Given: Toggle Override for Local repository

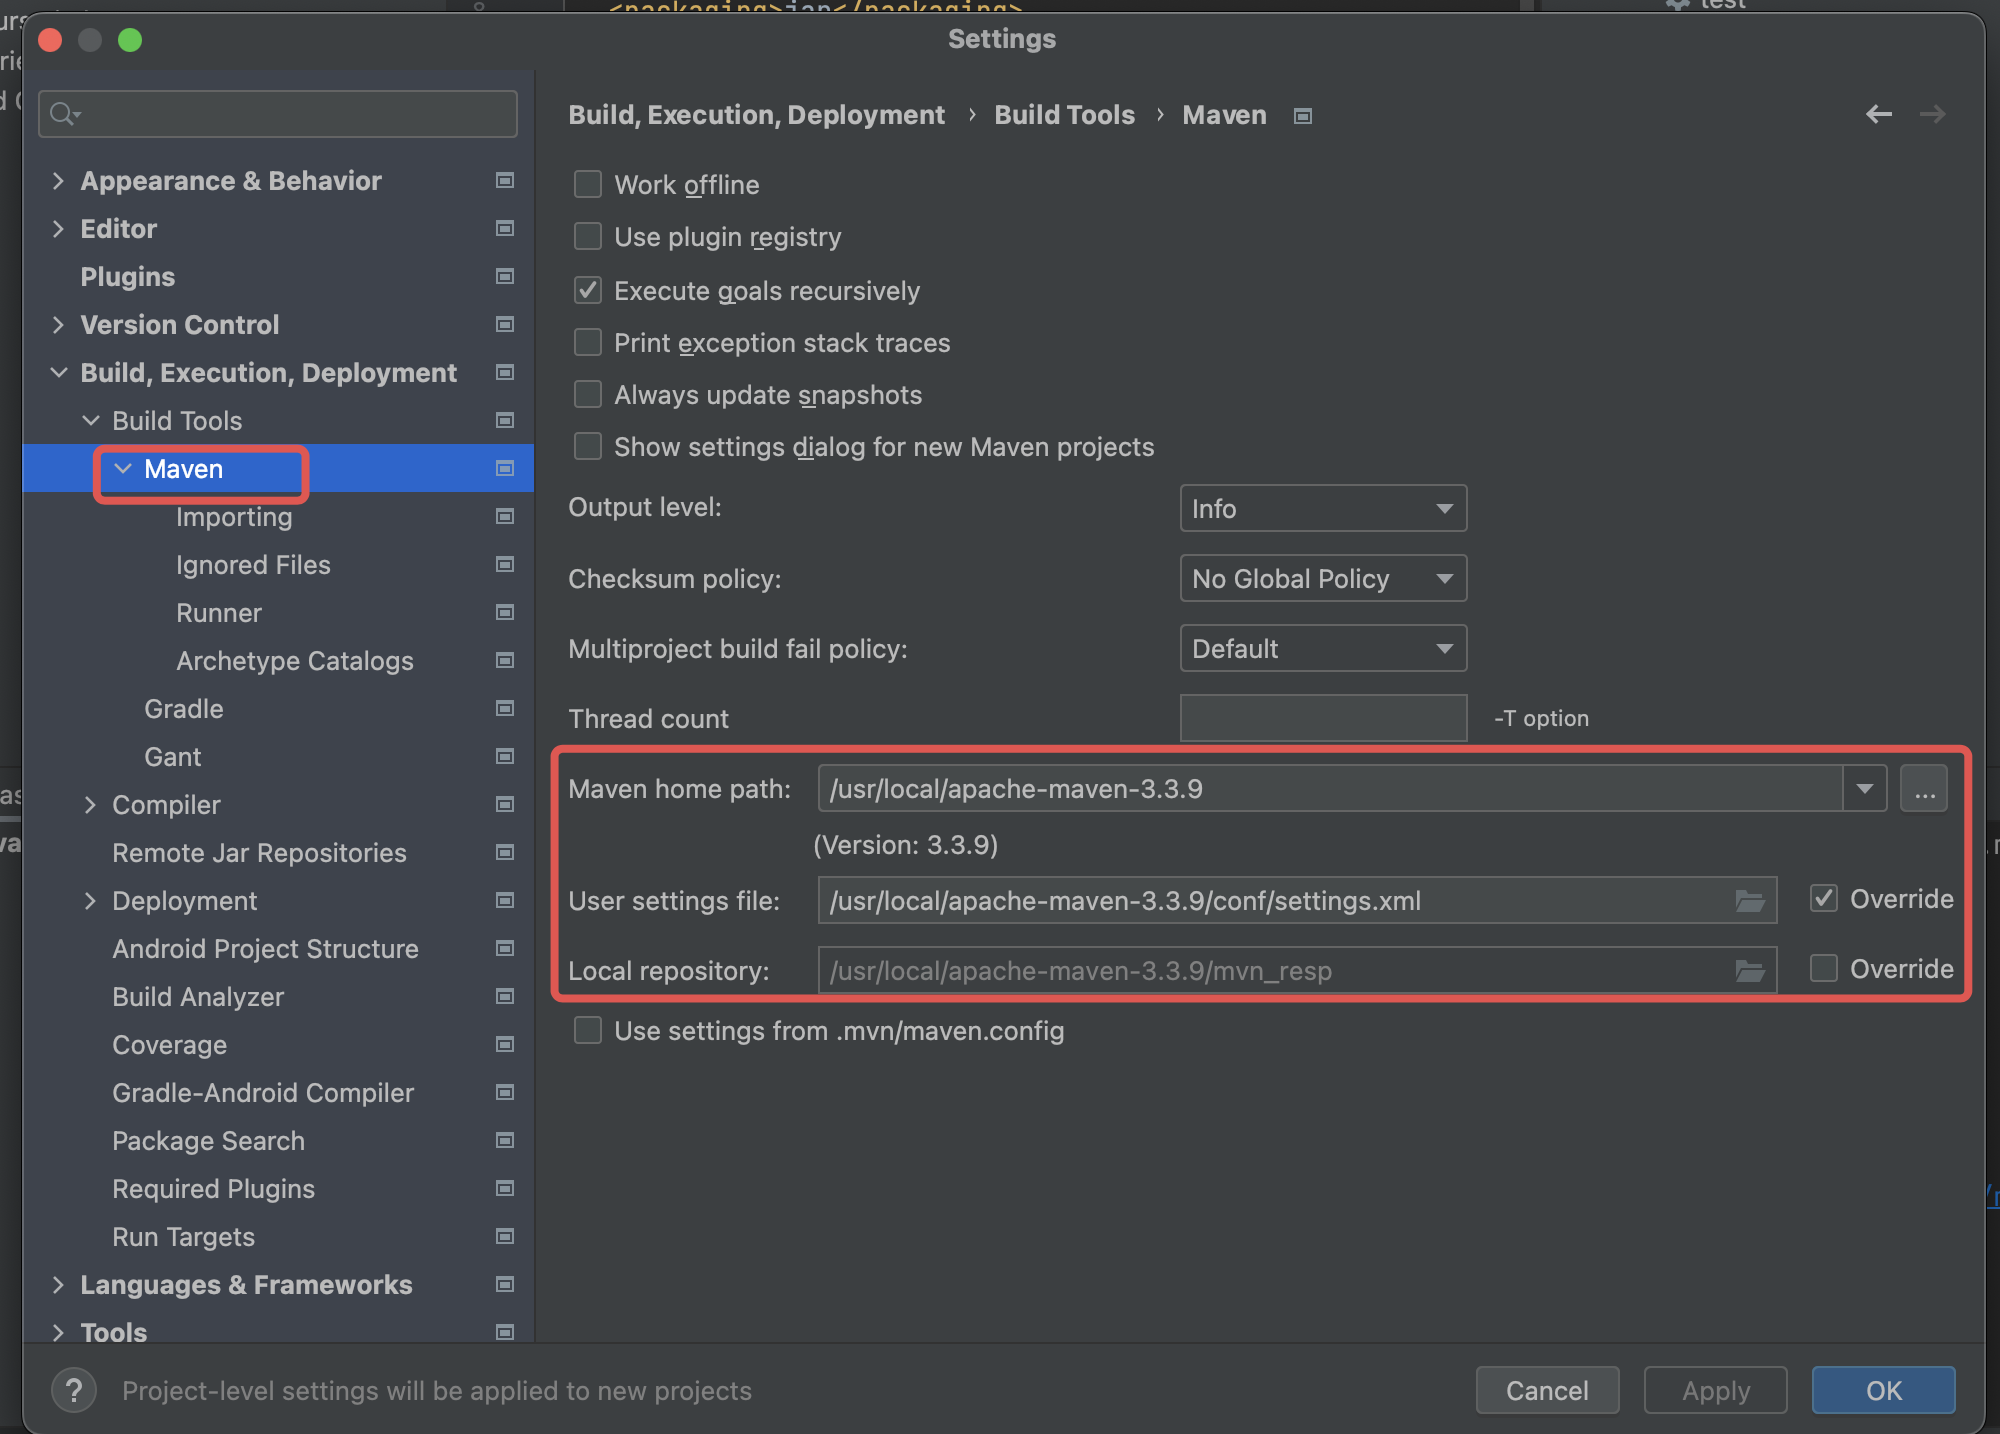Looking at the screenshot, I should [1824, 969].
